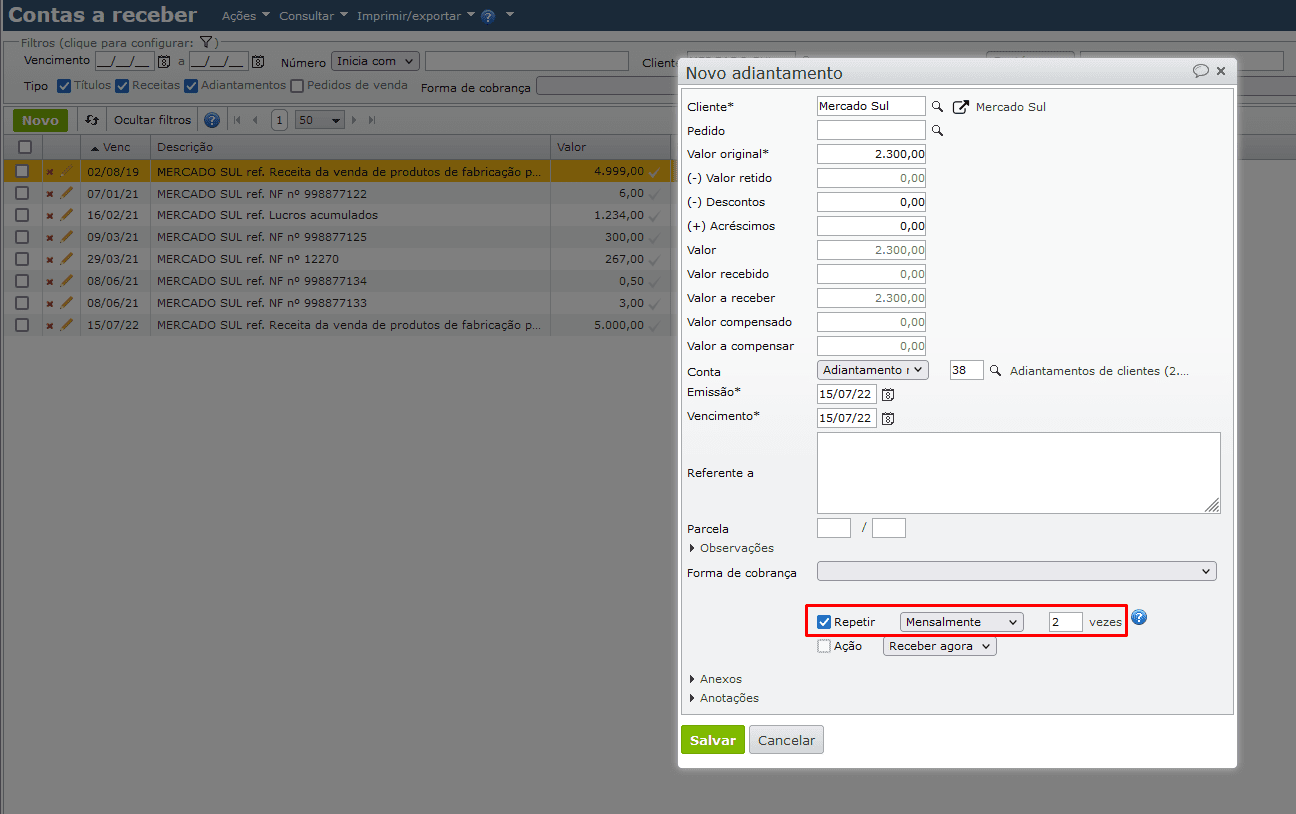This screenshot has height=814, width=1296.
Task: Click the Cancelar button
Action: coord(786,740)
